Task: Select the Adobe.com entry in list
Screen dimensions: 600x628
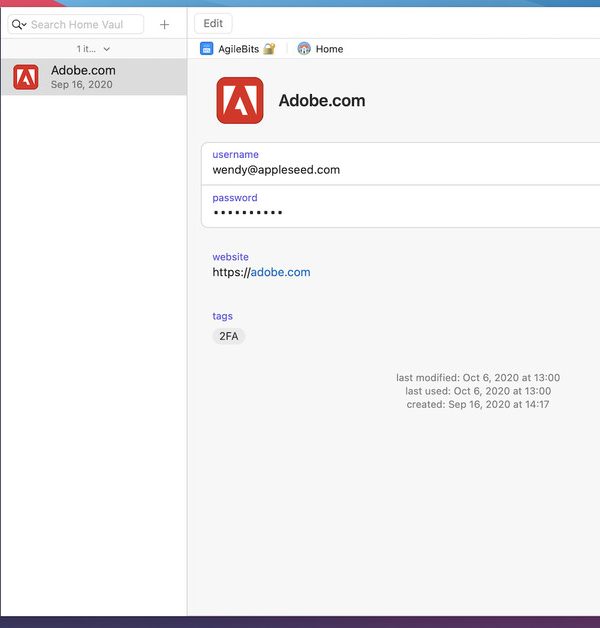Action: [x=93, y=77]
